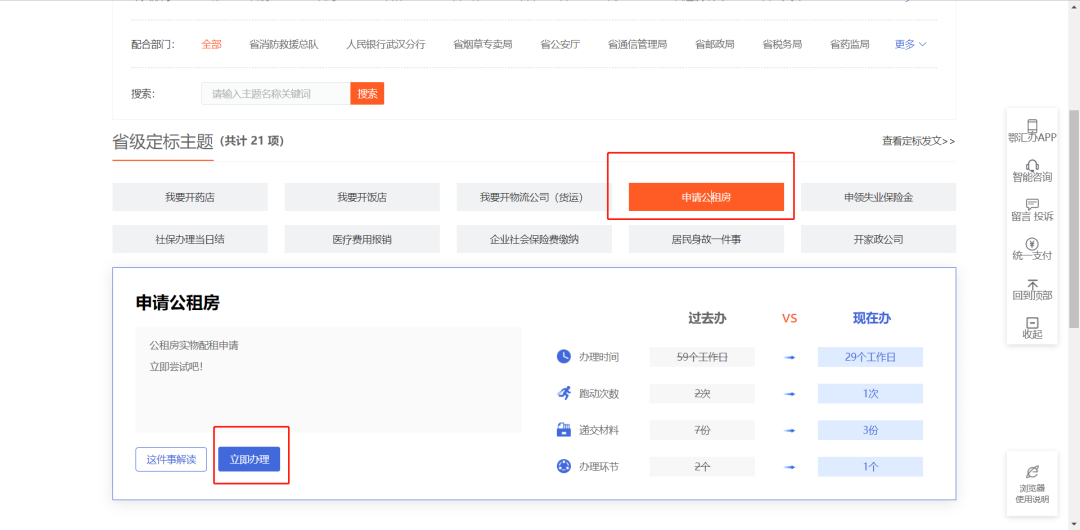
Task: Open 浏览器使用说明 browser guide icon
Action: (1032, 472)
